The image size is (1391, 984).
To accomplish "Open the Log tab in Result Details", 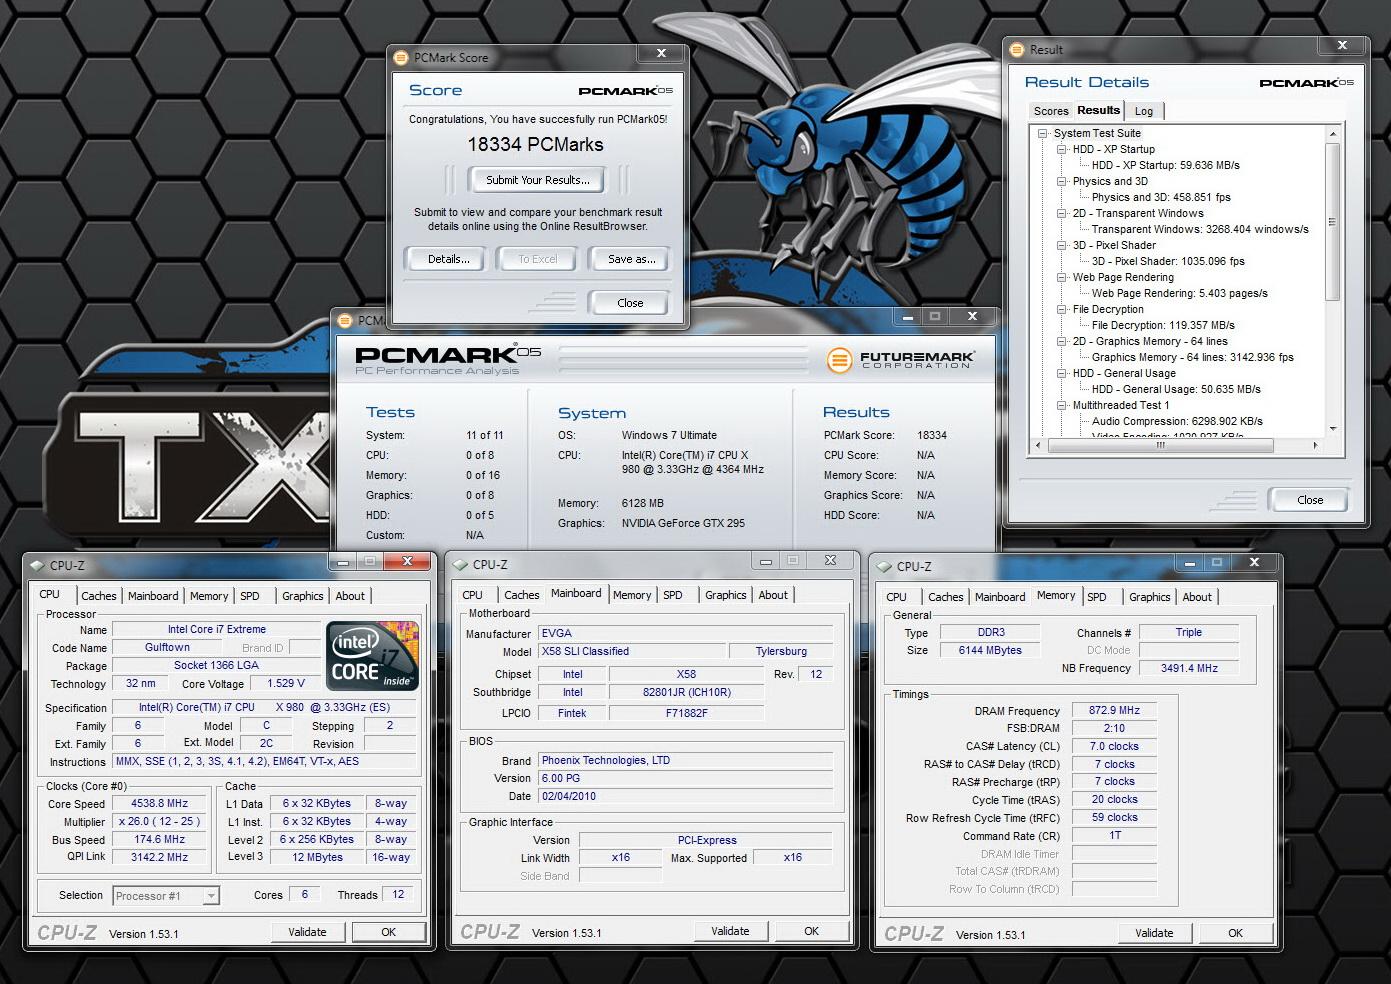I will [x=1144, y=111].
